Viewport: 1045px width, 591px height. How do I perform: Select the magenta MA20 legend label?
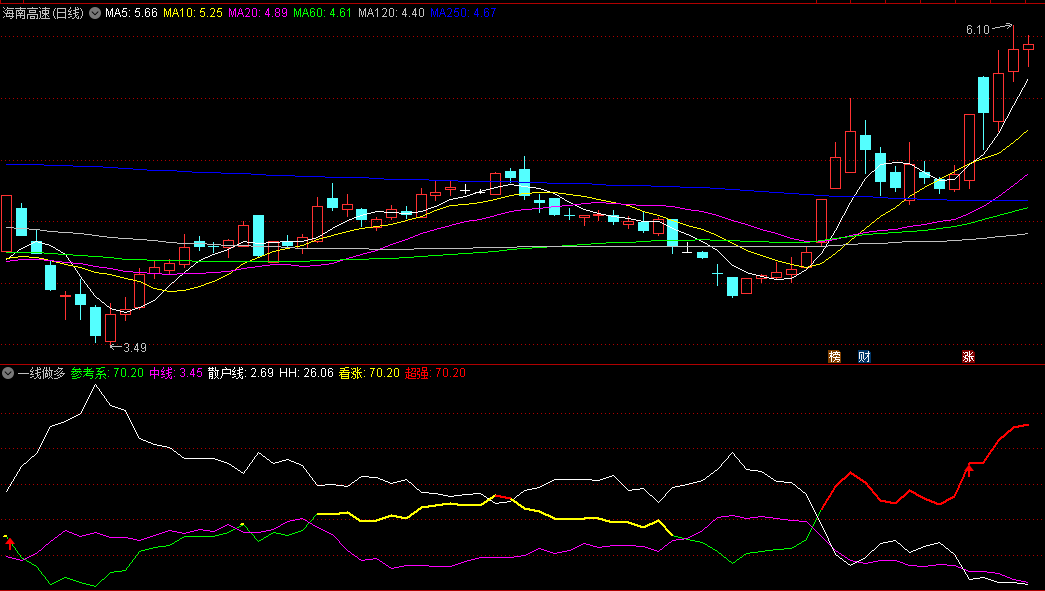(258, 14)
